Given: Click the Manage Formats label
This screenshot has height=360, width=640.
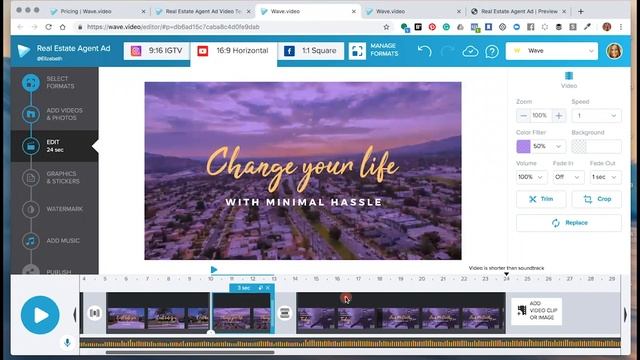Looking at the screenshot, I should point(384,50).
